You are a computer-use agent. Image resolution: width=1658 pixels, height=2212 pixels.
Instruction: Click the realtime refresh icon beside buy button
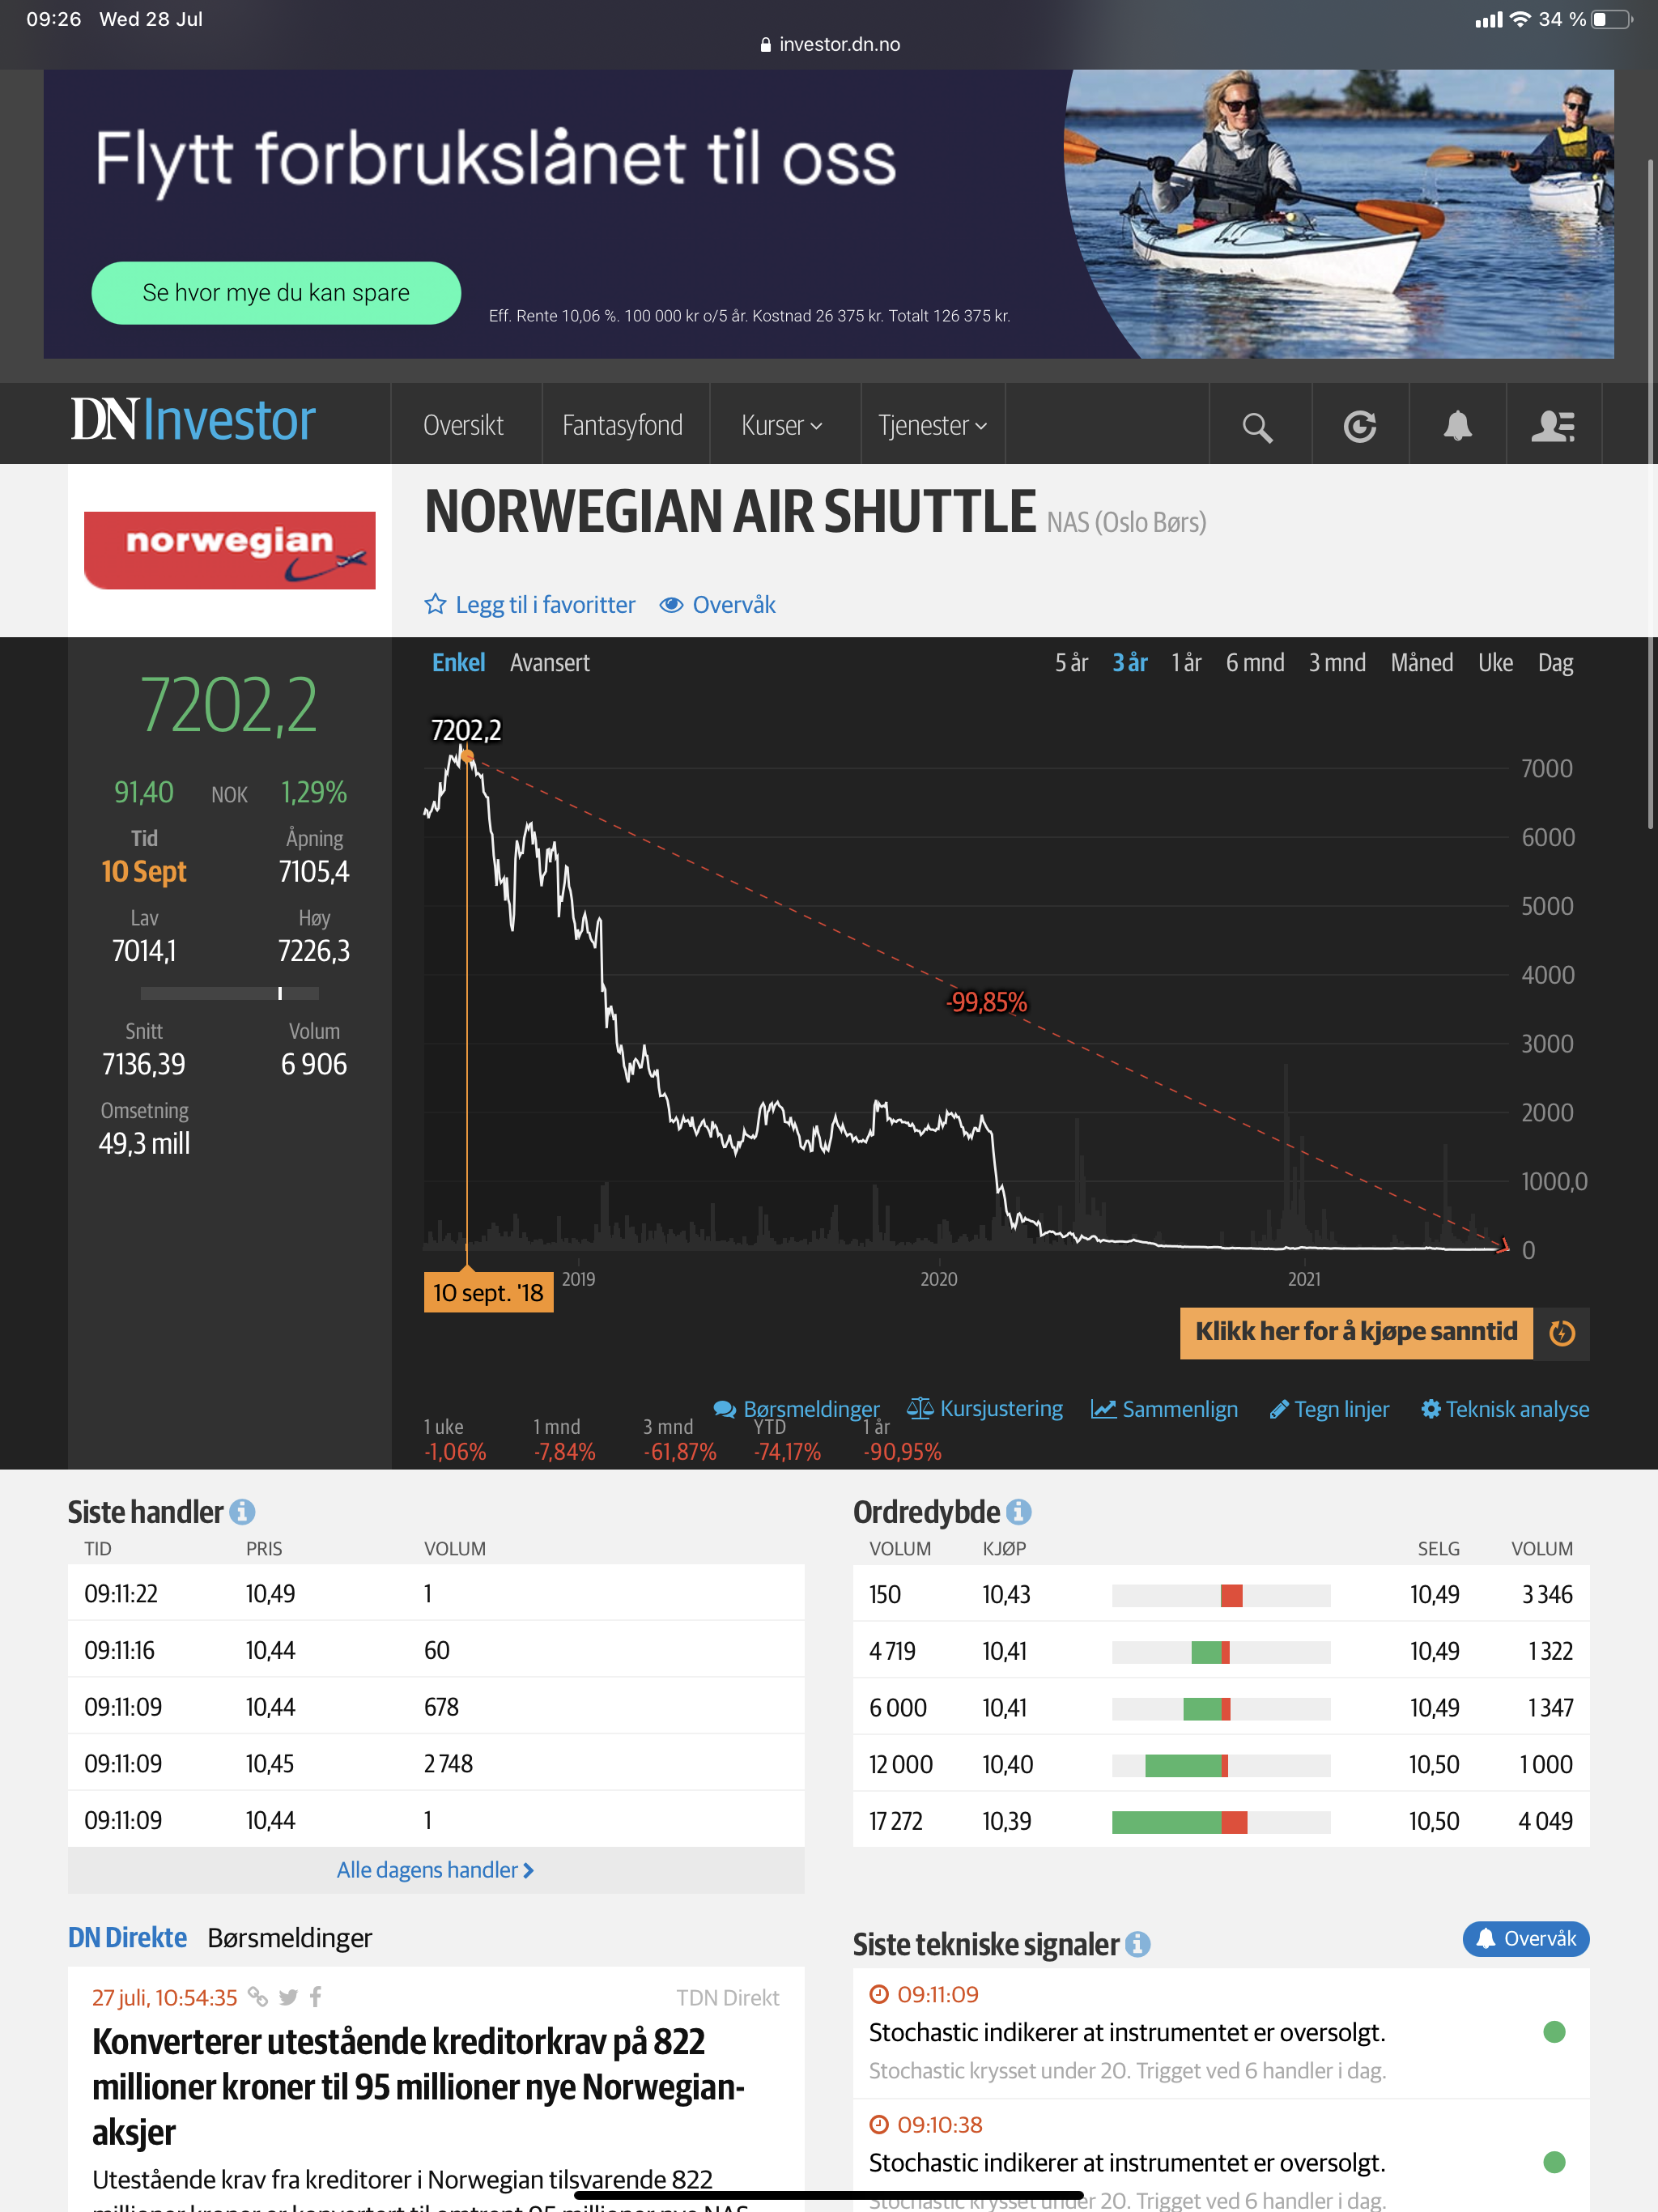click(x=1561, y=1333)
